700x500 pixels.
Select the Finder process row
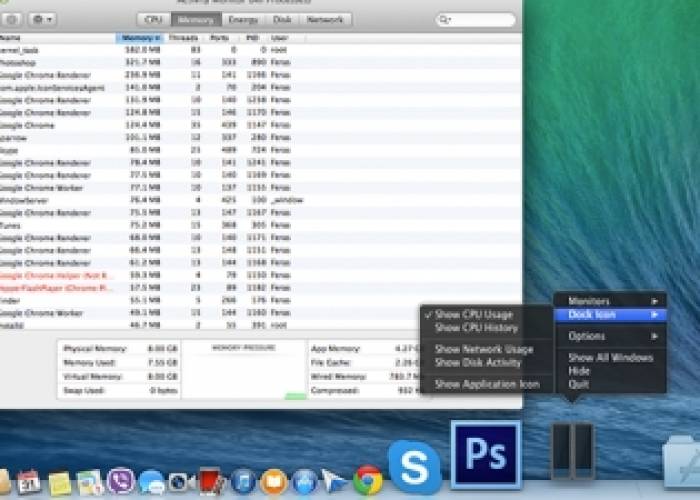(261, 300)
